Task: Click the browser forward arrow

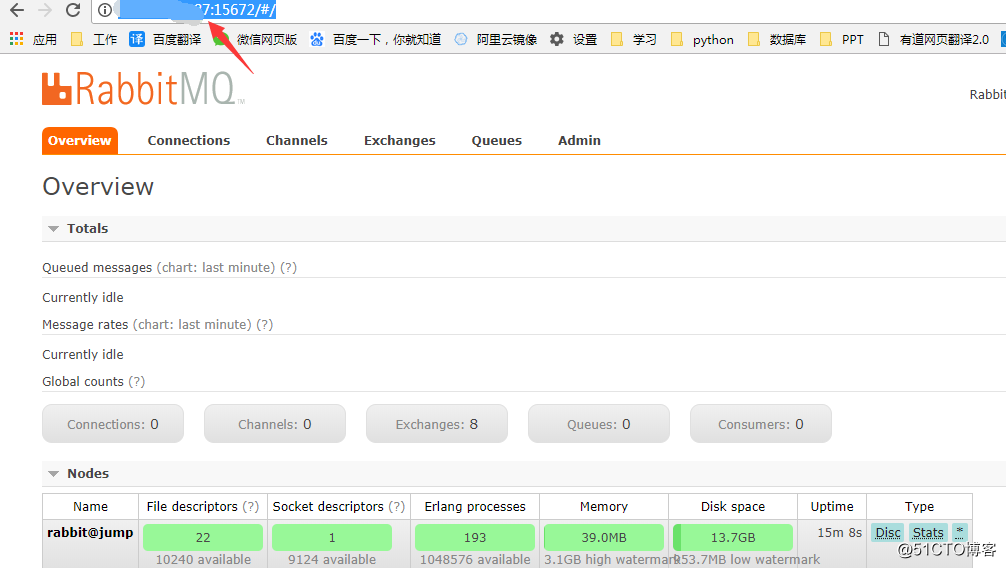Action: tap(45, 10)
